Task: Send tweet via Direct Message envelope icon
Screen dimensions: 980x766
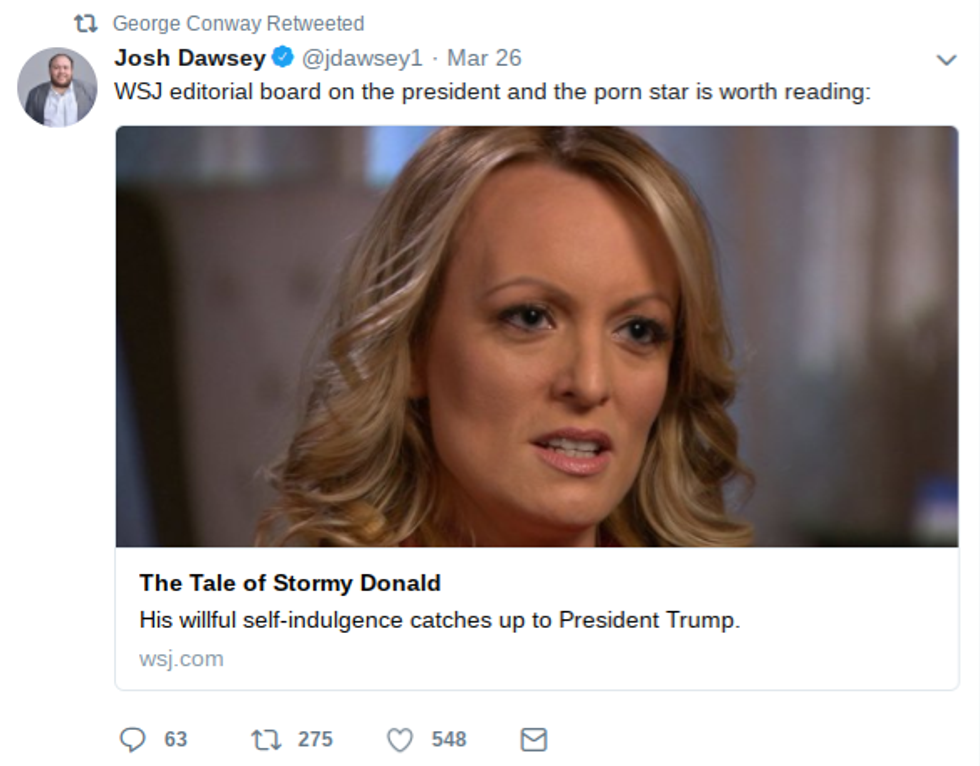Action: (x=534, y=739)
